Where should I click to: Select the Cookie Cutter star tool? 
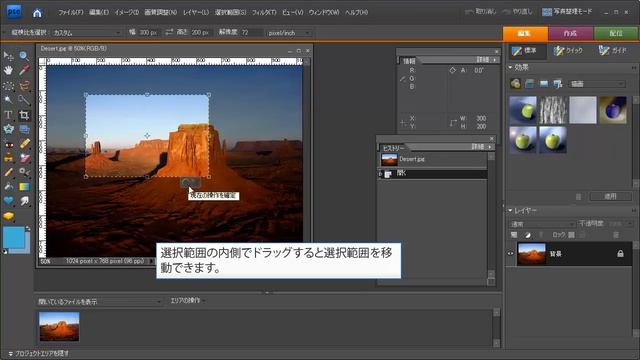tap(8, 129)
